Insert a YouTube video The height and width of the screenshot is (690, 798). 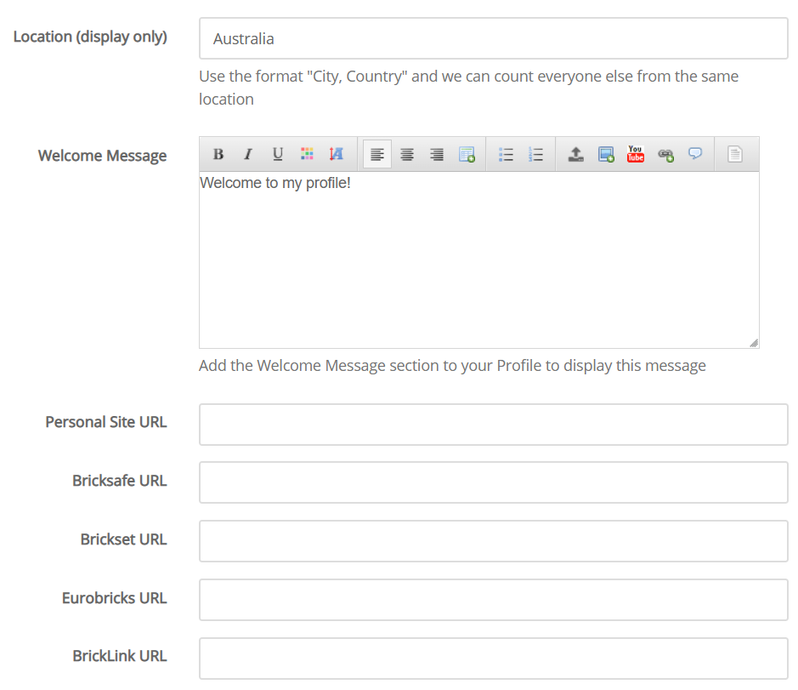coord(635,155)
